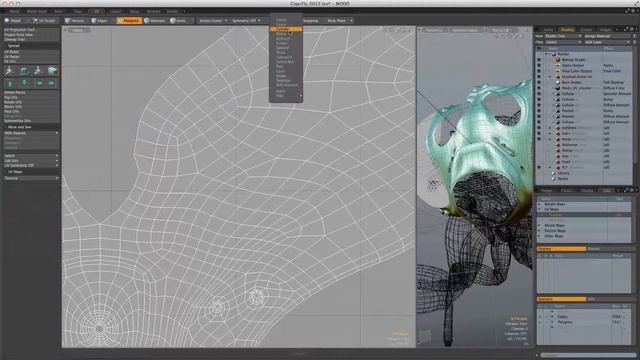Screen dimensions: 640x360
Task: Select the green circular rotate tool icon
Action: (x=24, y=71)
